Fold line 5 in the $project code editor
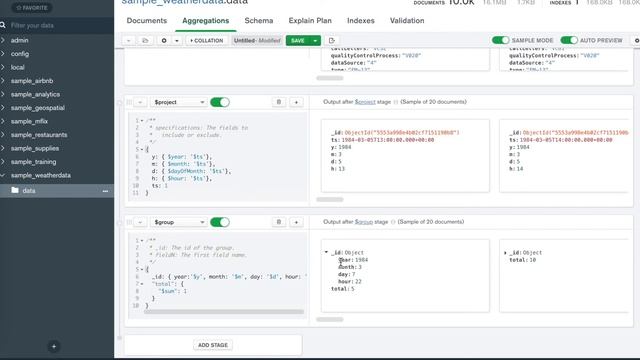The height and width of the screenshot is (360, 640). (x=142, y=149)
